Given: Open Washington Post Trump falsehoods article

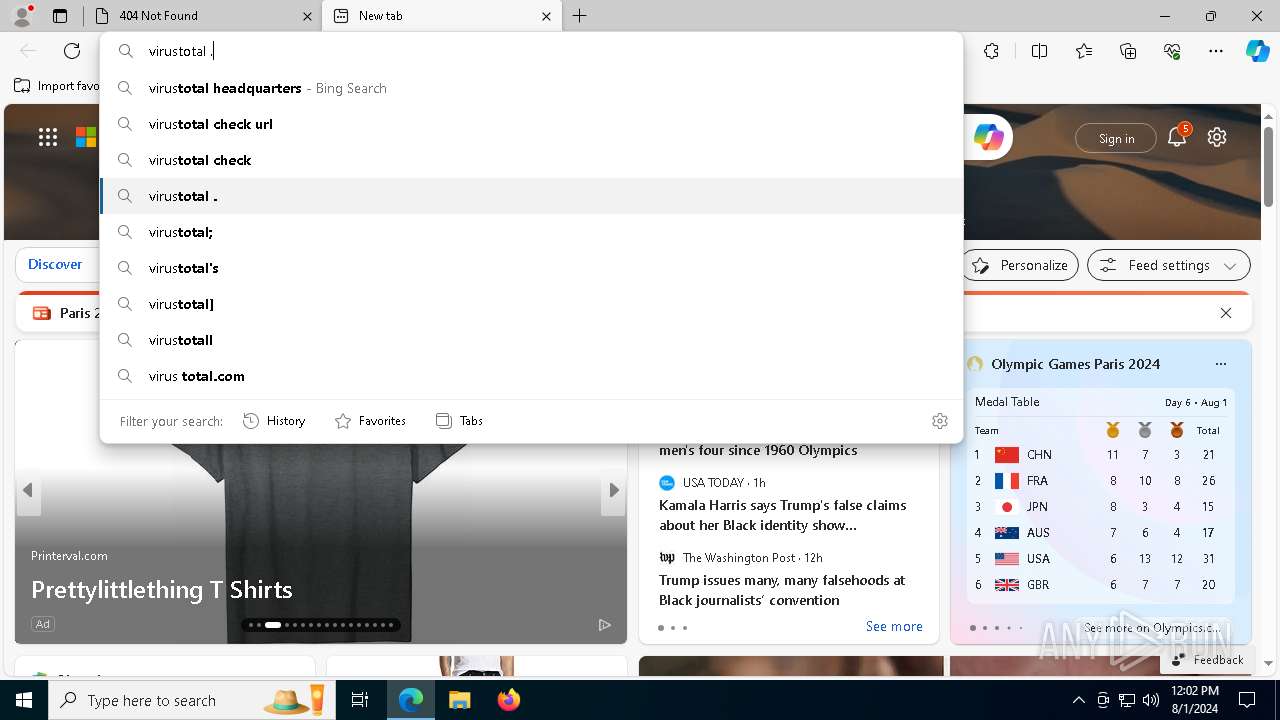Looking at the screenshot, I should click(782, 590).
